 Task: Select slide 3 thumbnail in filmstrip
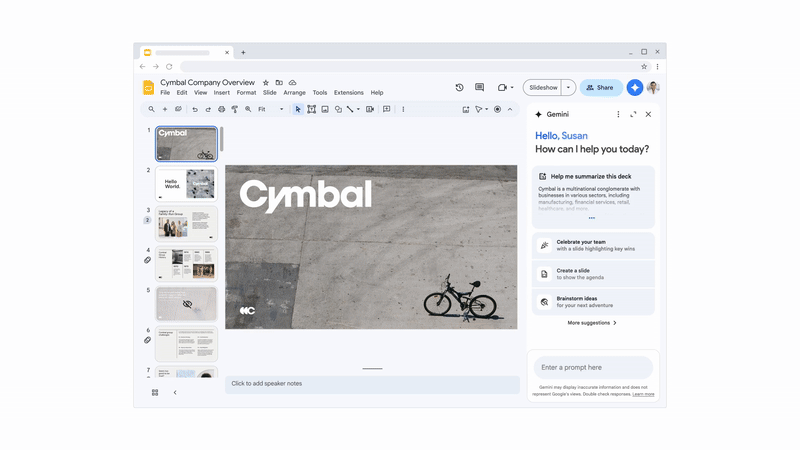[x=186, y=223]
